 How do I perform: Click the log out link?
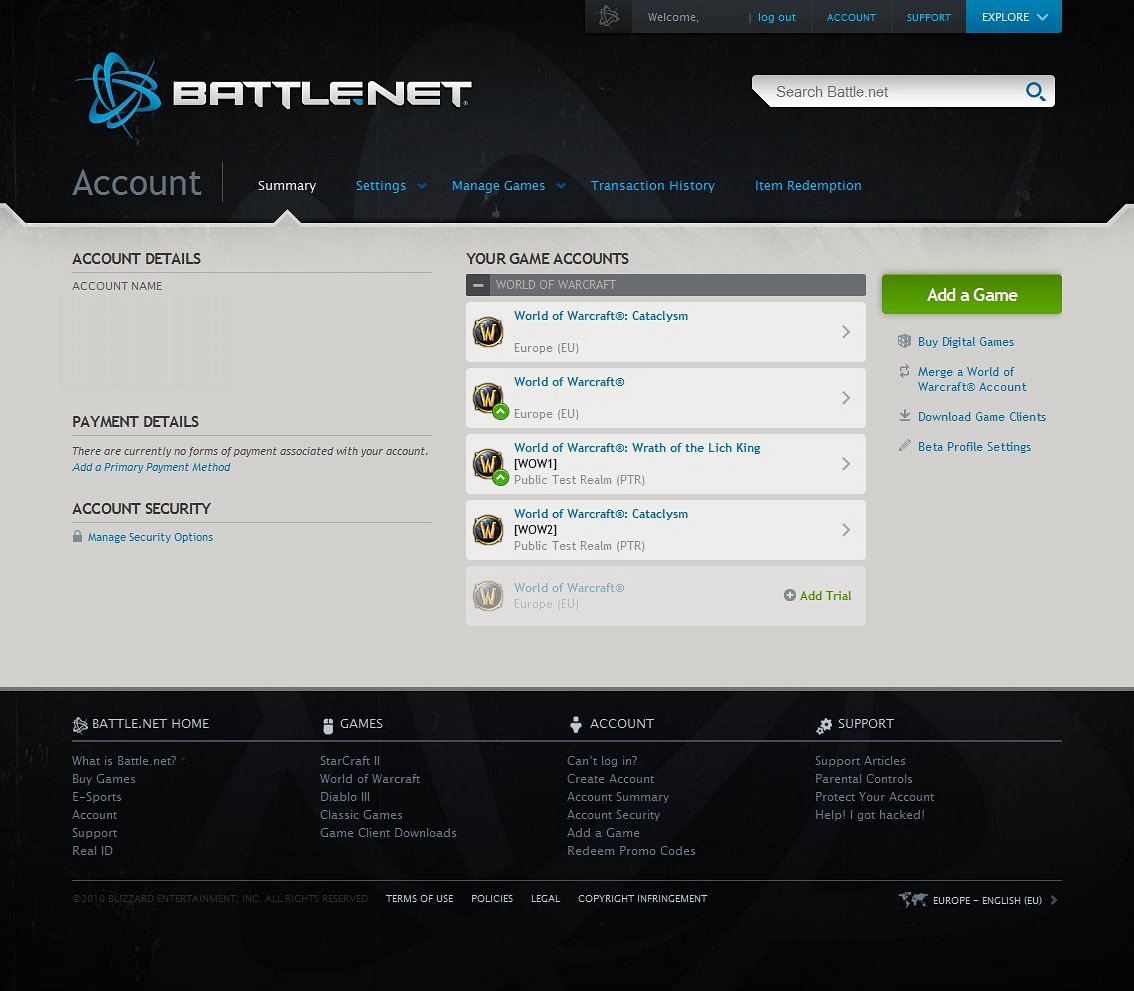(x=777, y=17)
